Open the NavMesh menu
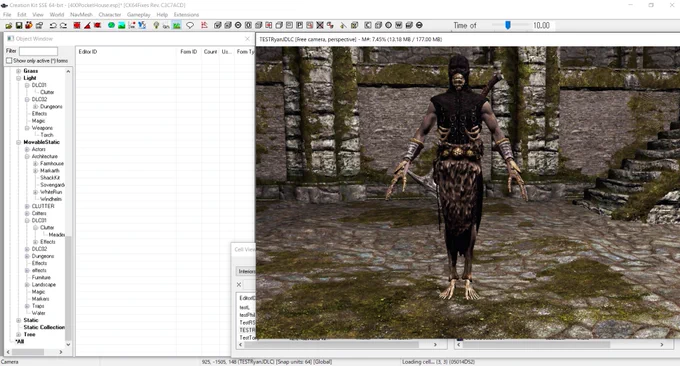Image resolution: width=680 pixels, height=366 pixels. pyautogui.click(x=82, y=15)
